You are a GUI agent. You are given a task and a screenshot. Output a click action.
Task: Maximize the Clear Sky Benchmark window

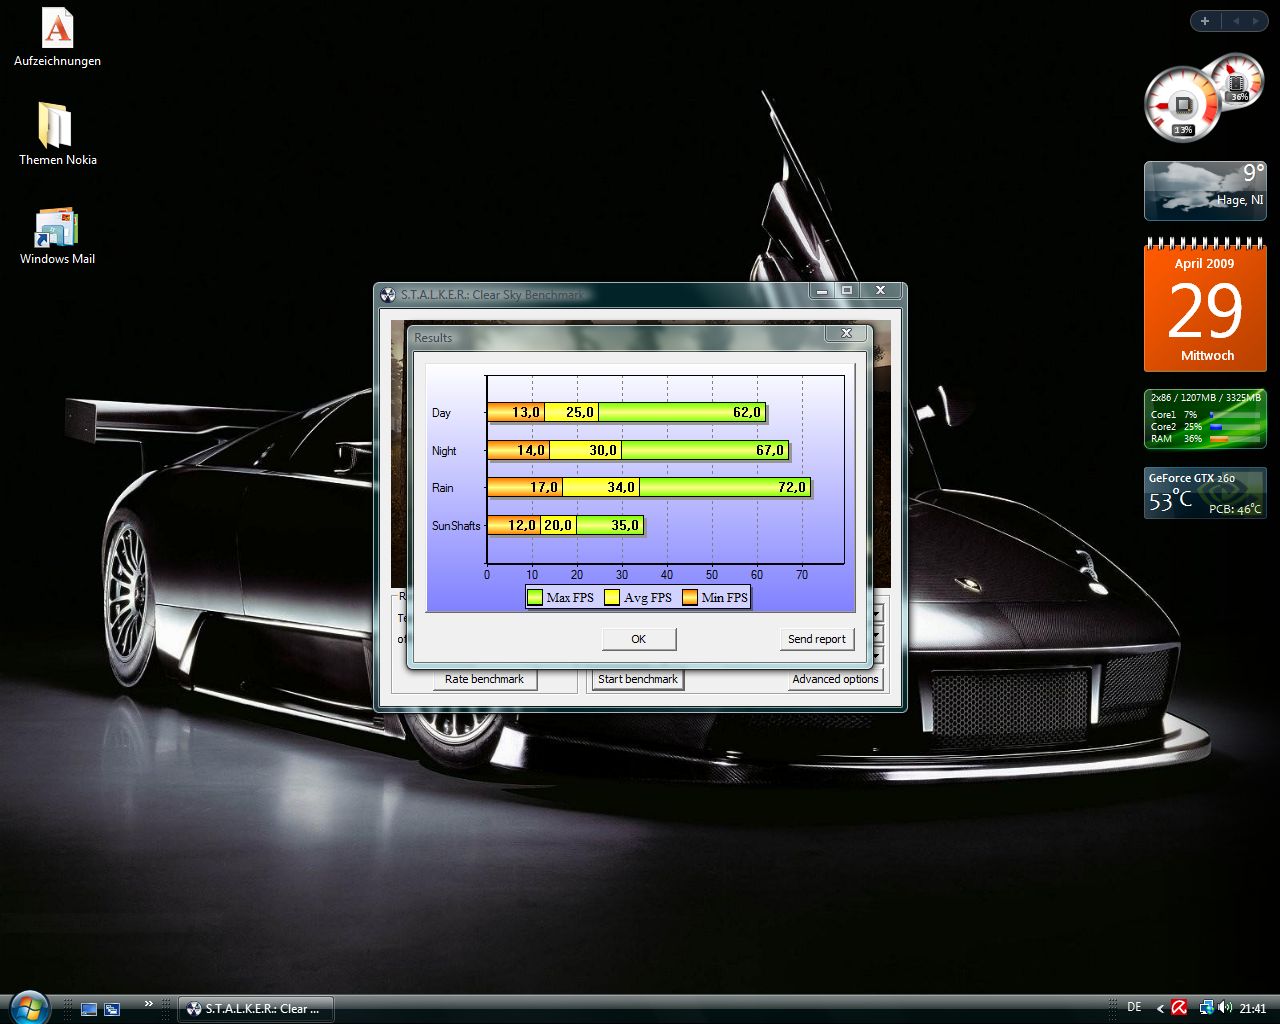pyautogui.click(x=847, y=291)
